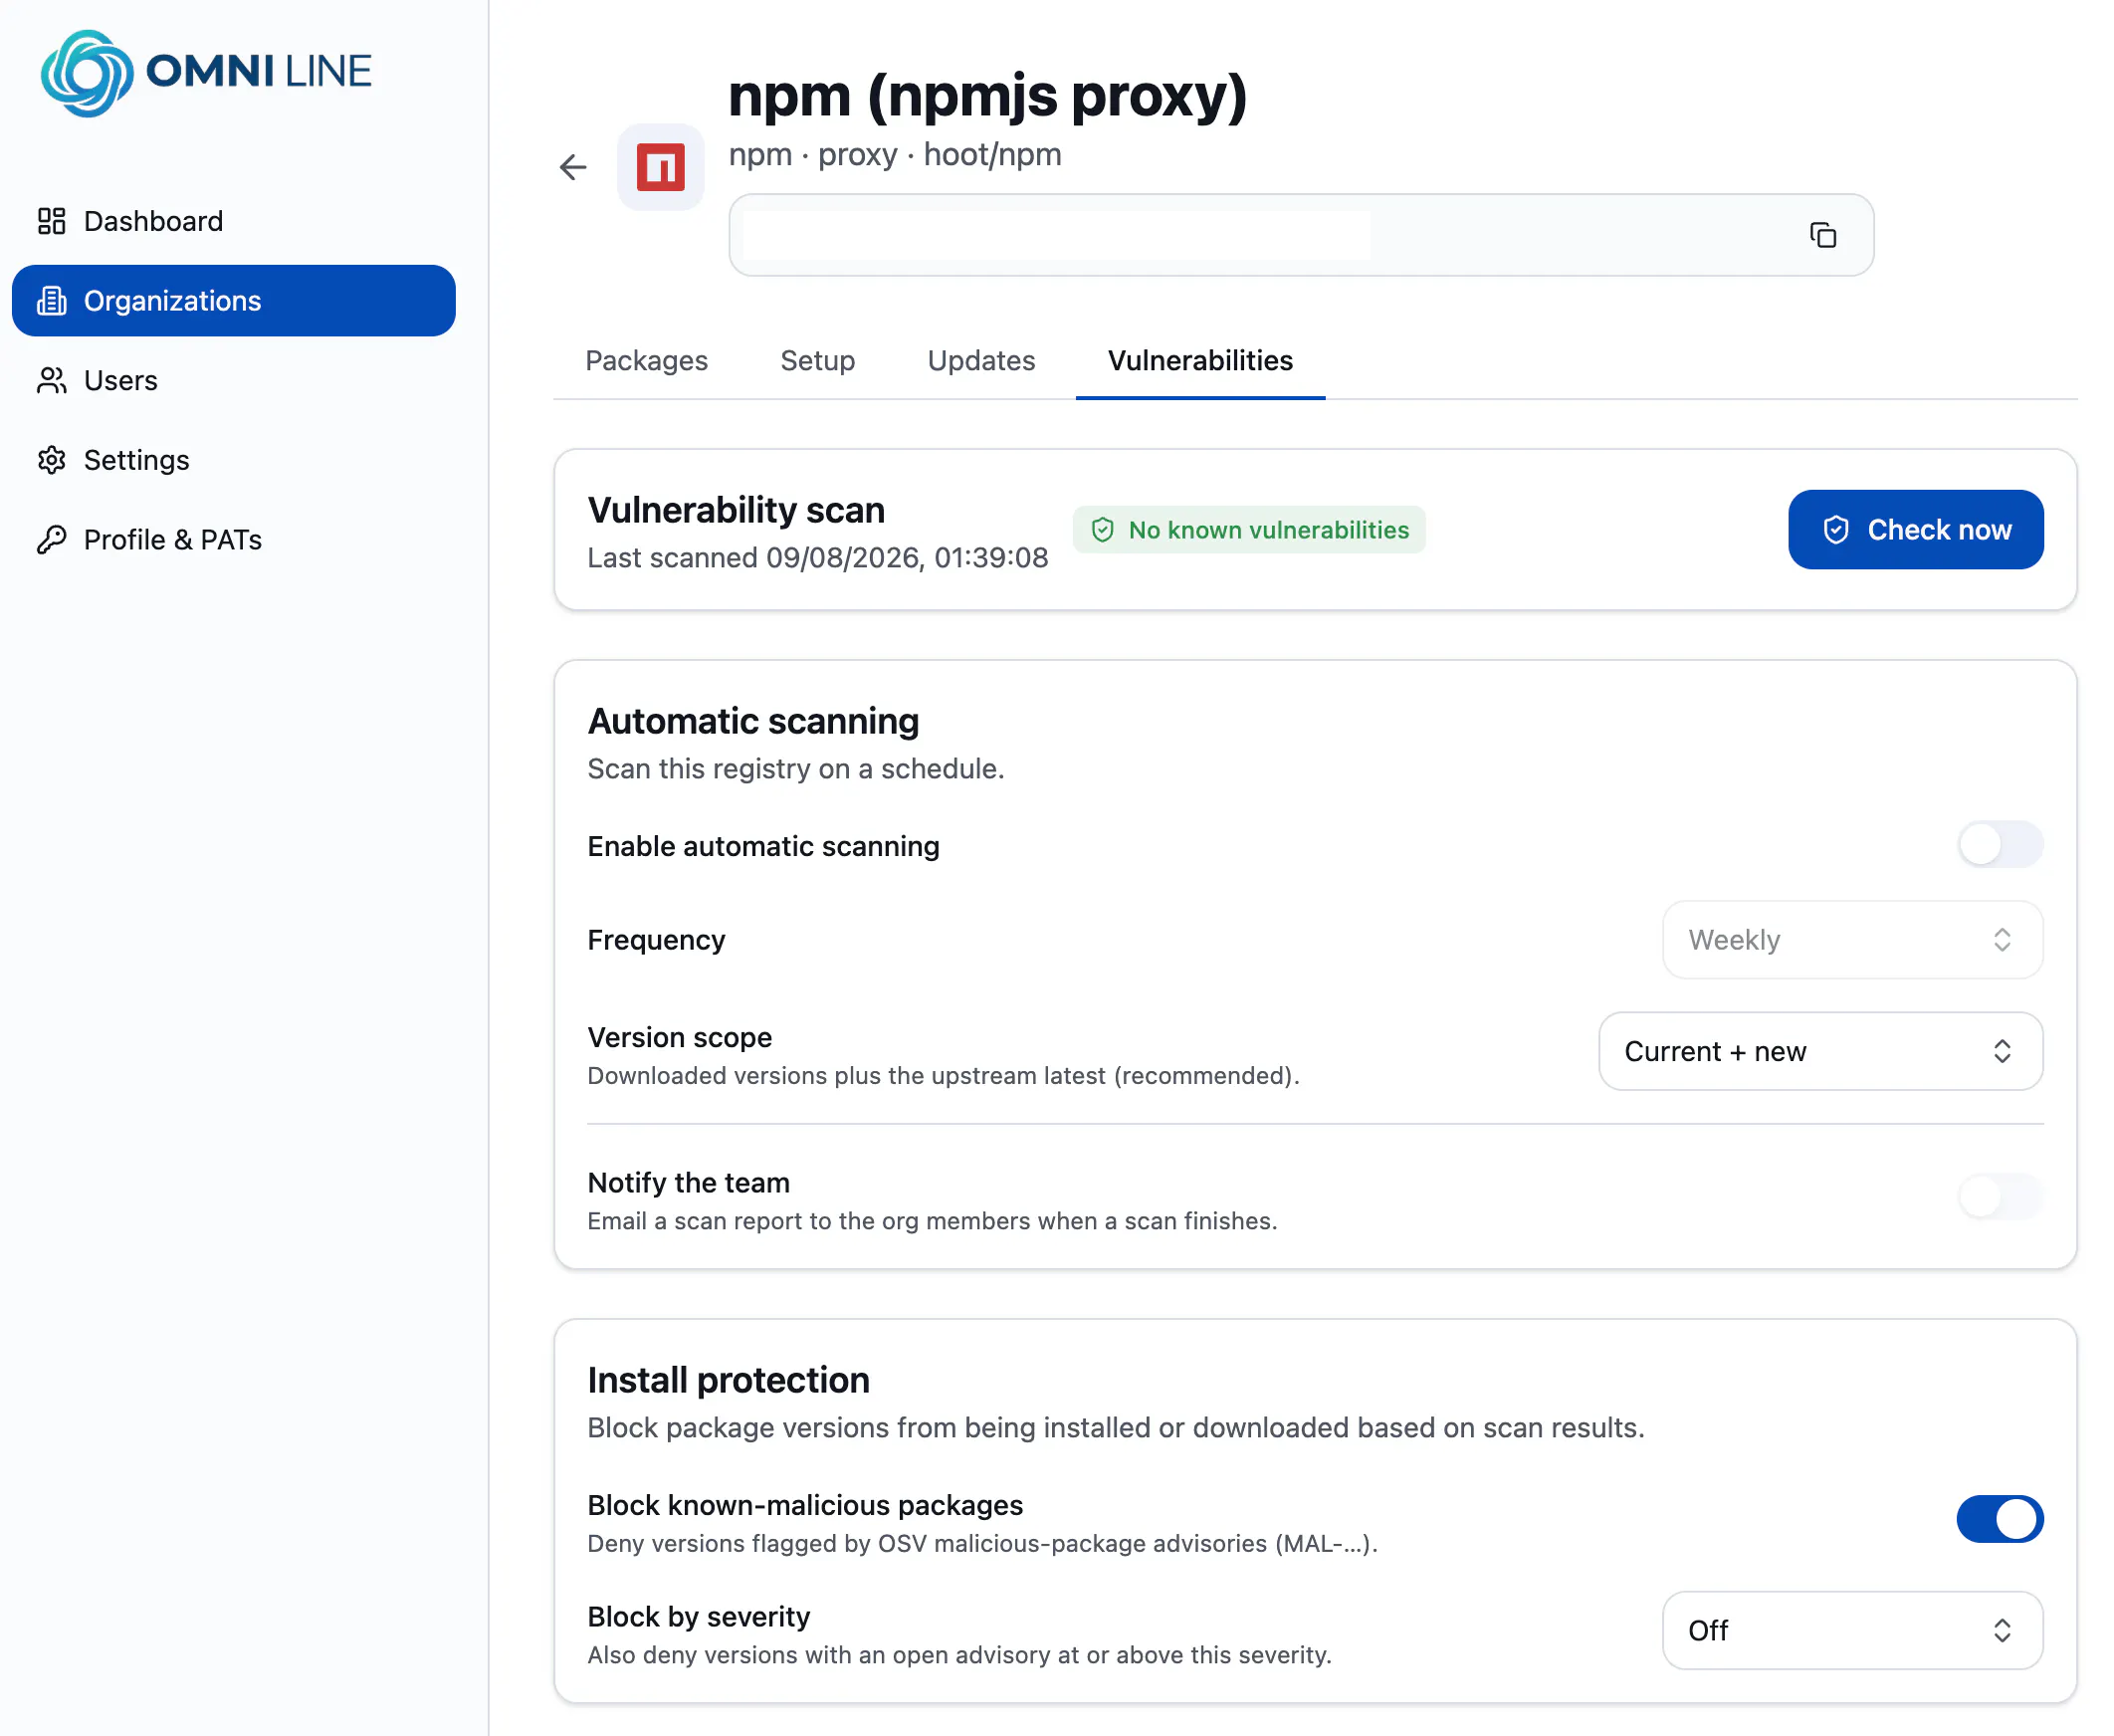Click the Dashboard grid icon
The image size is (2114, 1736).
coord(52,221)
